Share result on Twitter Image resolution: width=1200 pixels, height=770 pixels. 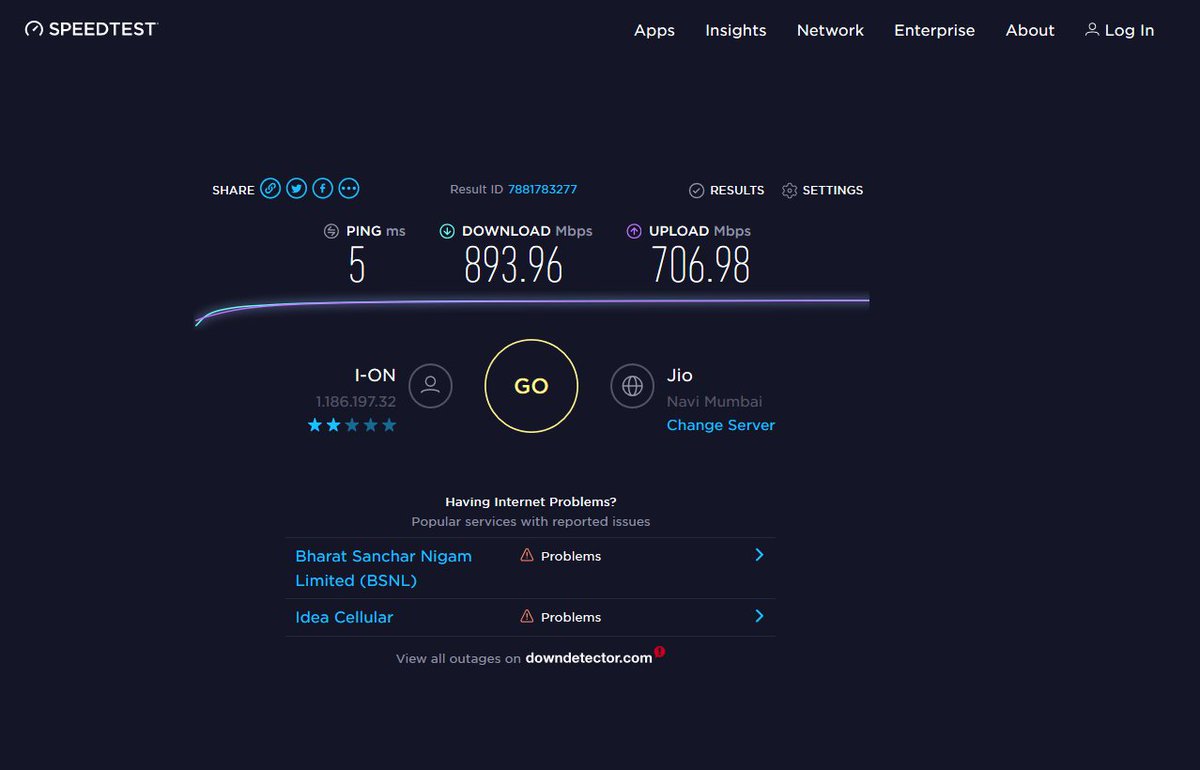[x=296, y=188]
